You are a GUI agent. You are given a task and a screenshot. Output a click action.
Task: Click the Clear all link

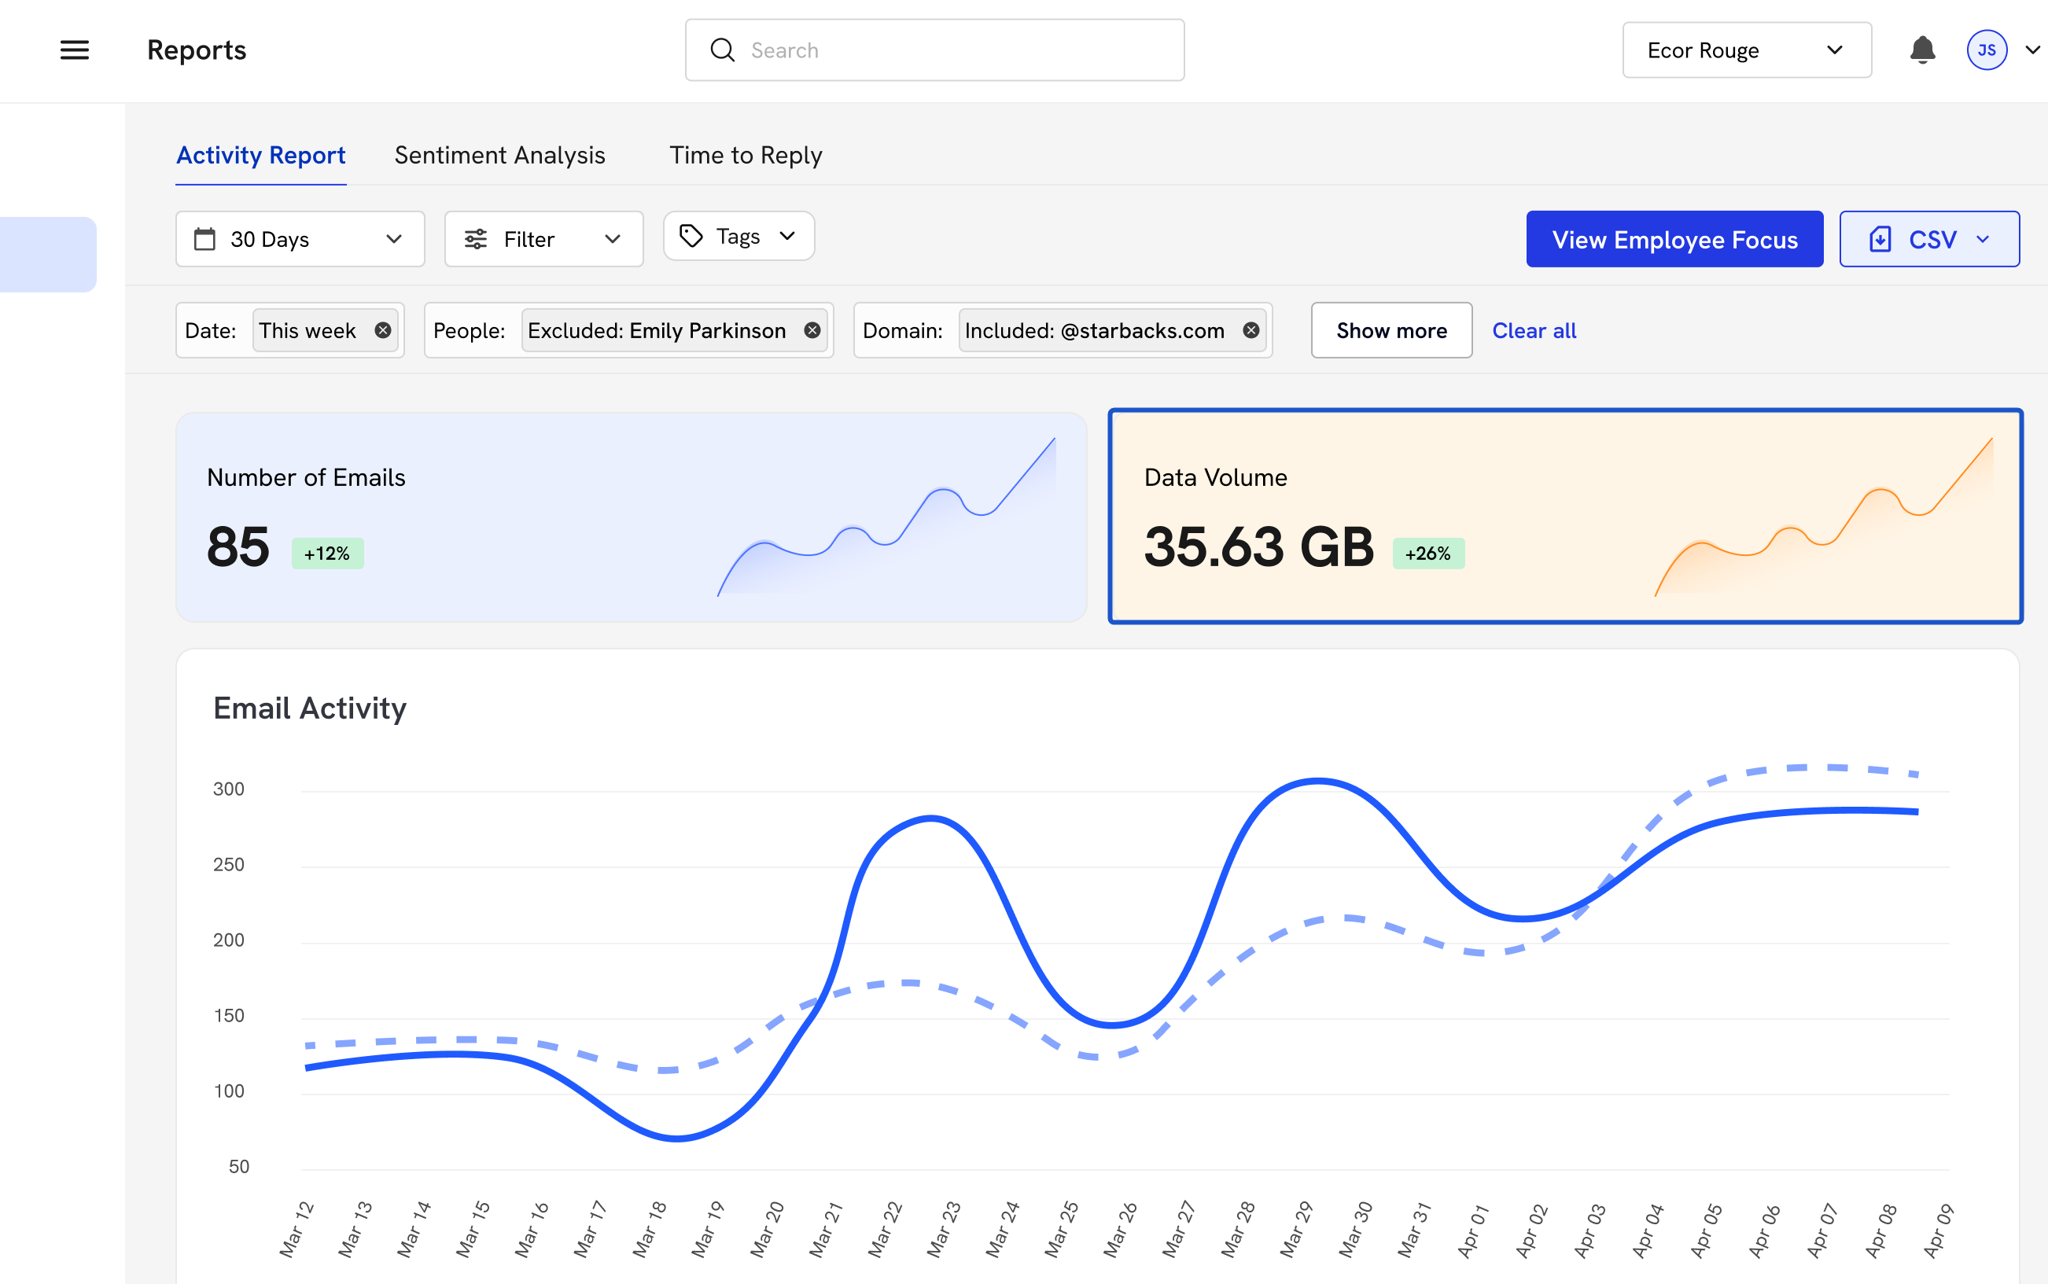1533,331
